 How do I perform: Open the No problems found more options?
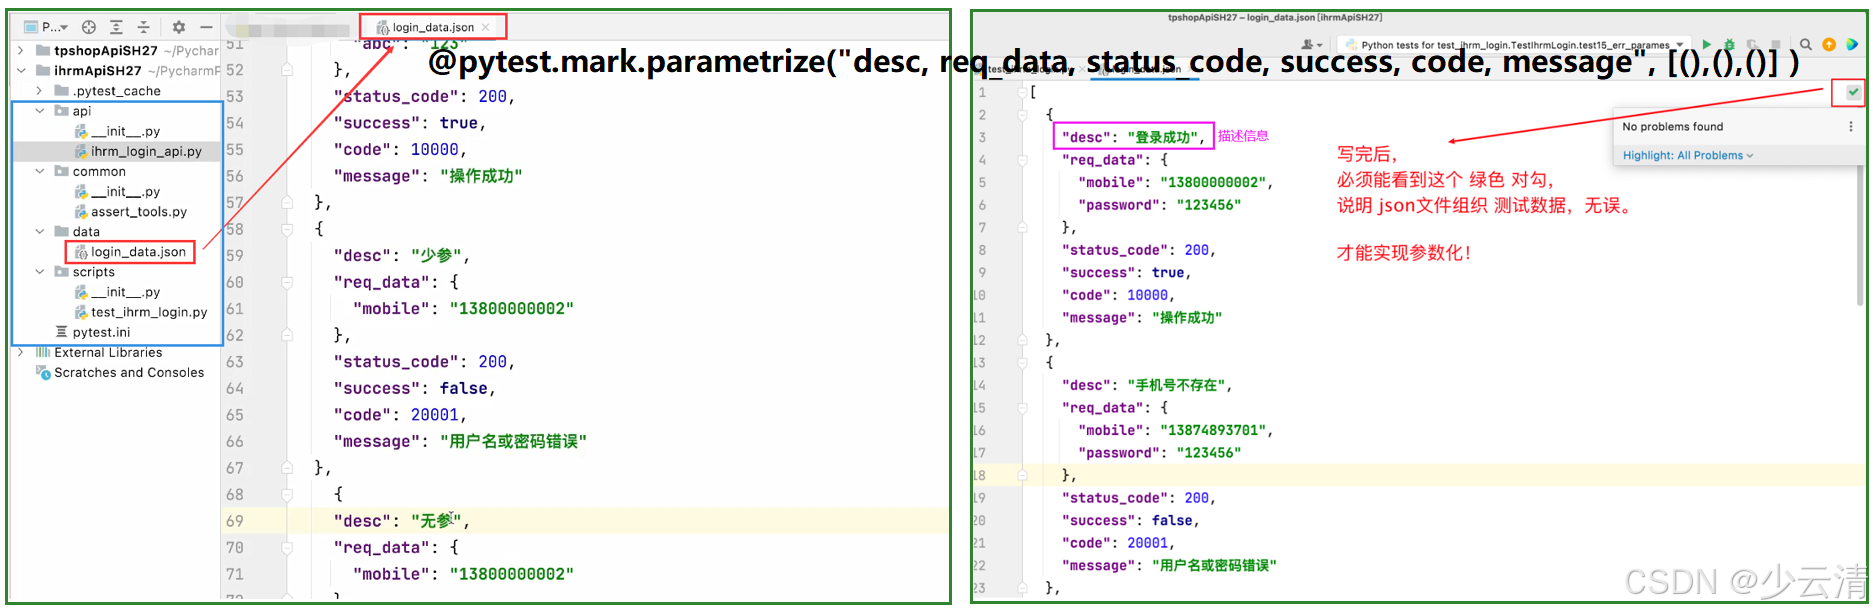[x=1850, y=127]
